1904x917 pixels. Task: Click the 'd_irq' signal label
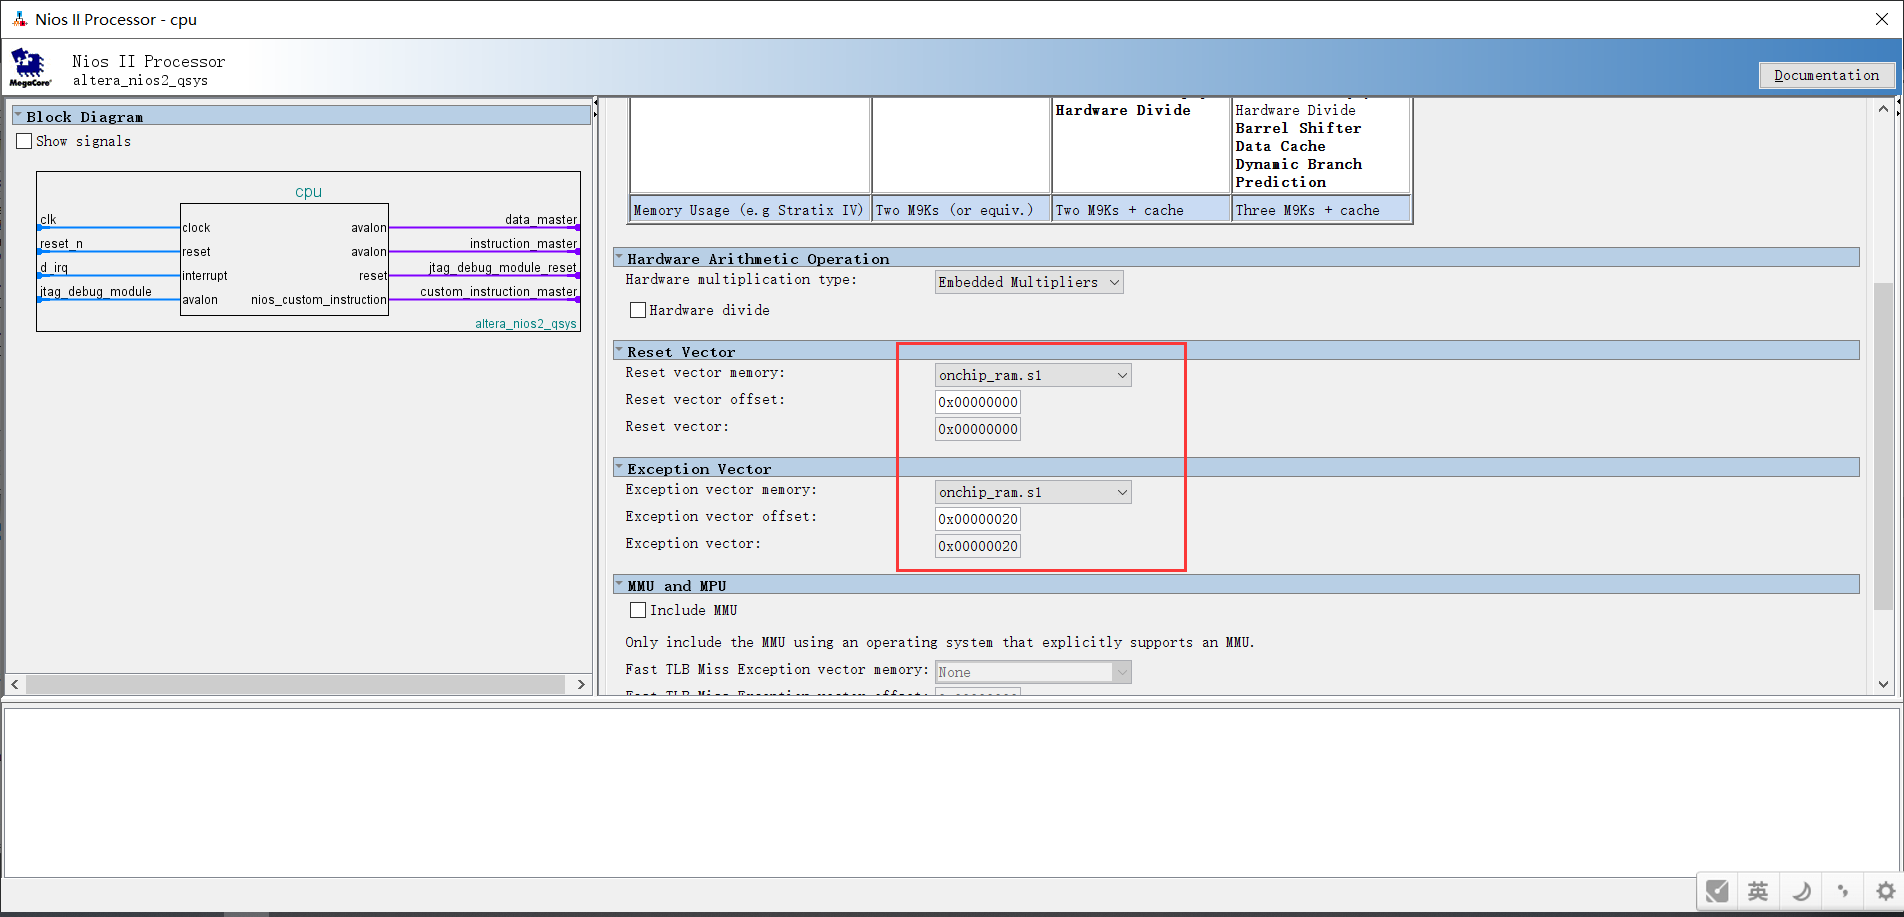[x=54, y=268]
